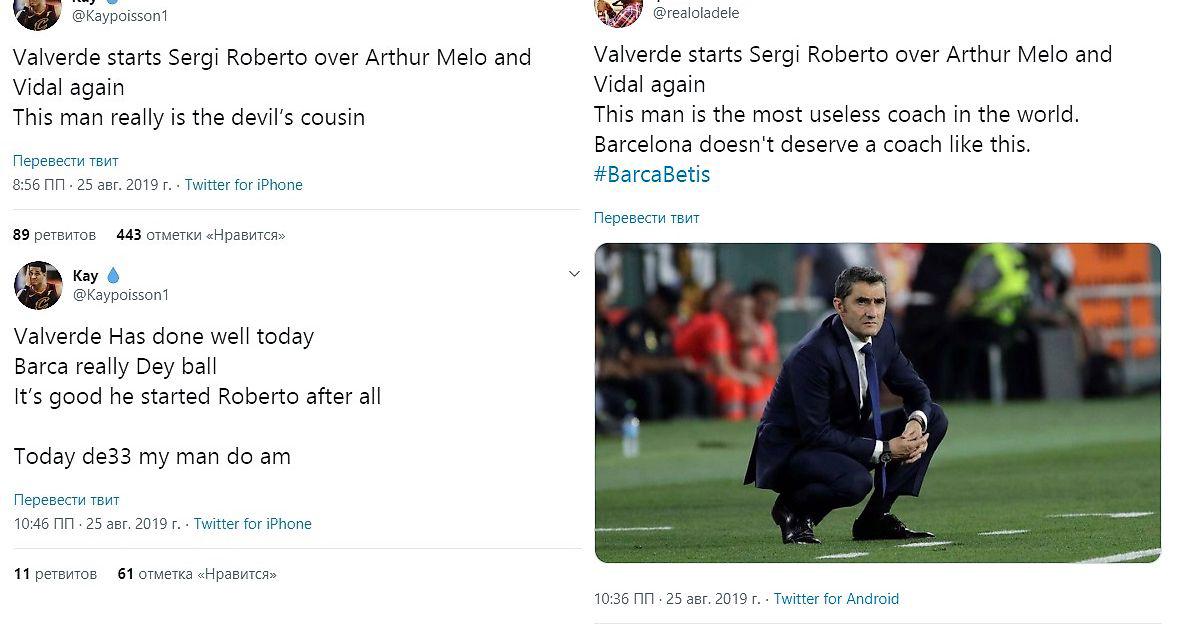View the 443 likes list

(x=200, y=235)
